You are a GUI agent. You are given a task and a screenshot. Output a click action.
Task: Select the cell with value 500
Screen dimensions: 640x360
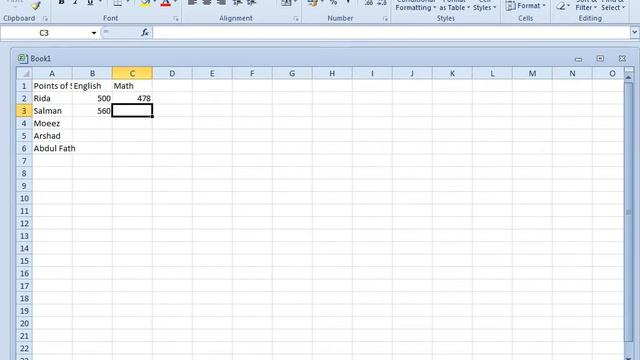(92, 98)
